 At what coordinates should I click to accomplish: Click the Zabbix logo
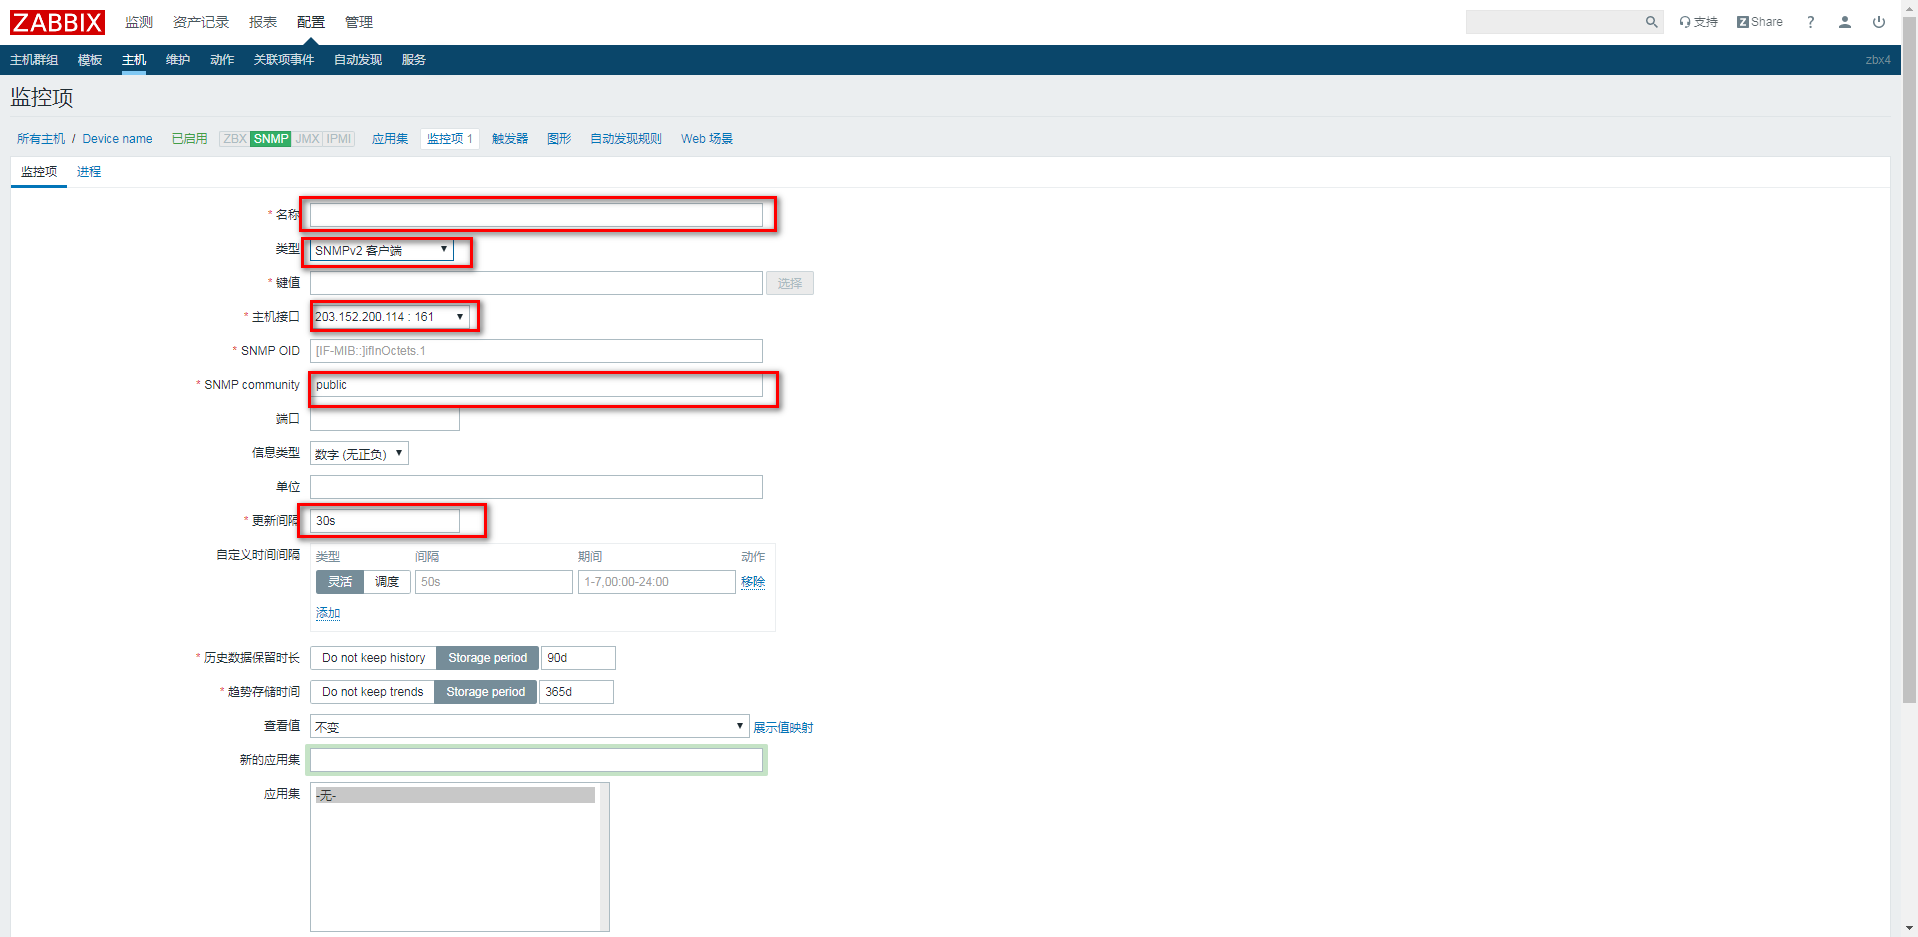pyautogui.click(x=57, y=22)
